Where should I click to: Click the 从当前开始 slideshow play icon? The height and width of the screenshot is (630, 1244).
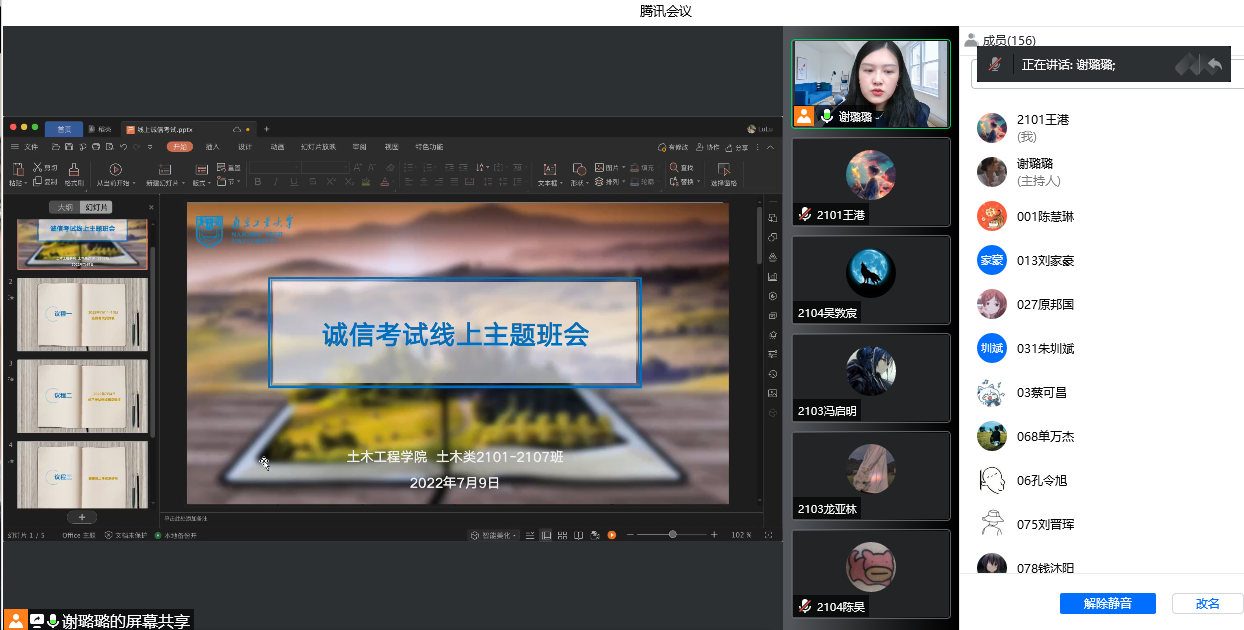click(116, 170)
